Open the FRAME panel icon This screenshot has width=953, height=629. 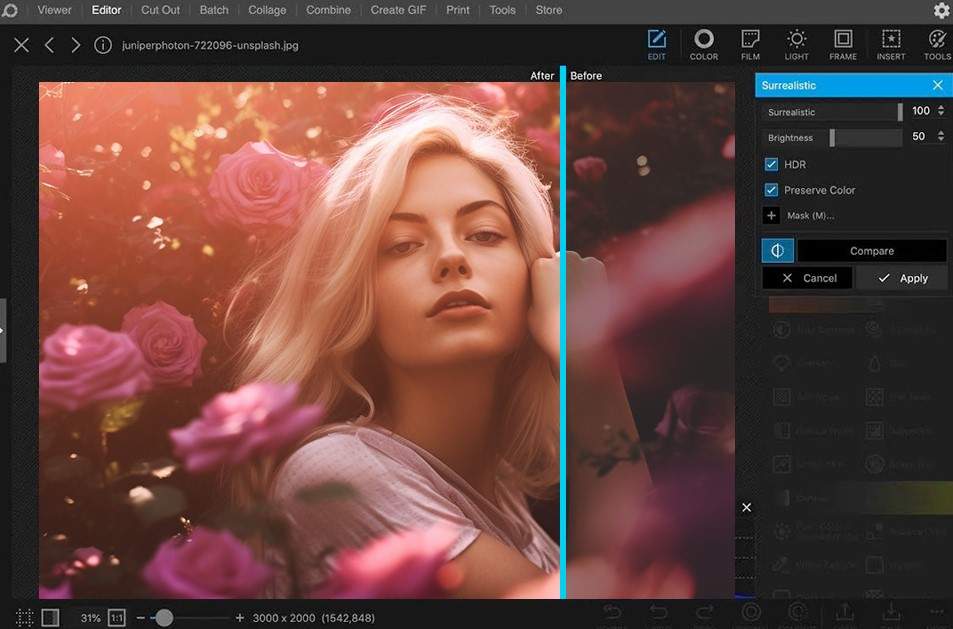point(843,45)
